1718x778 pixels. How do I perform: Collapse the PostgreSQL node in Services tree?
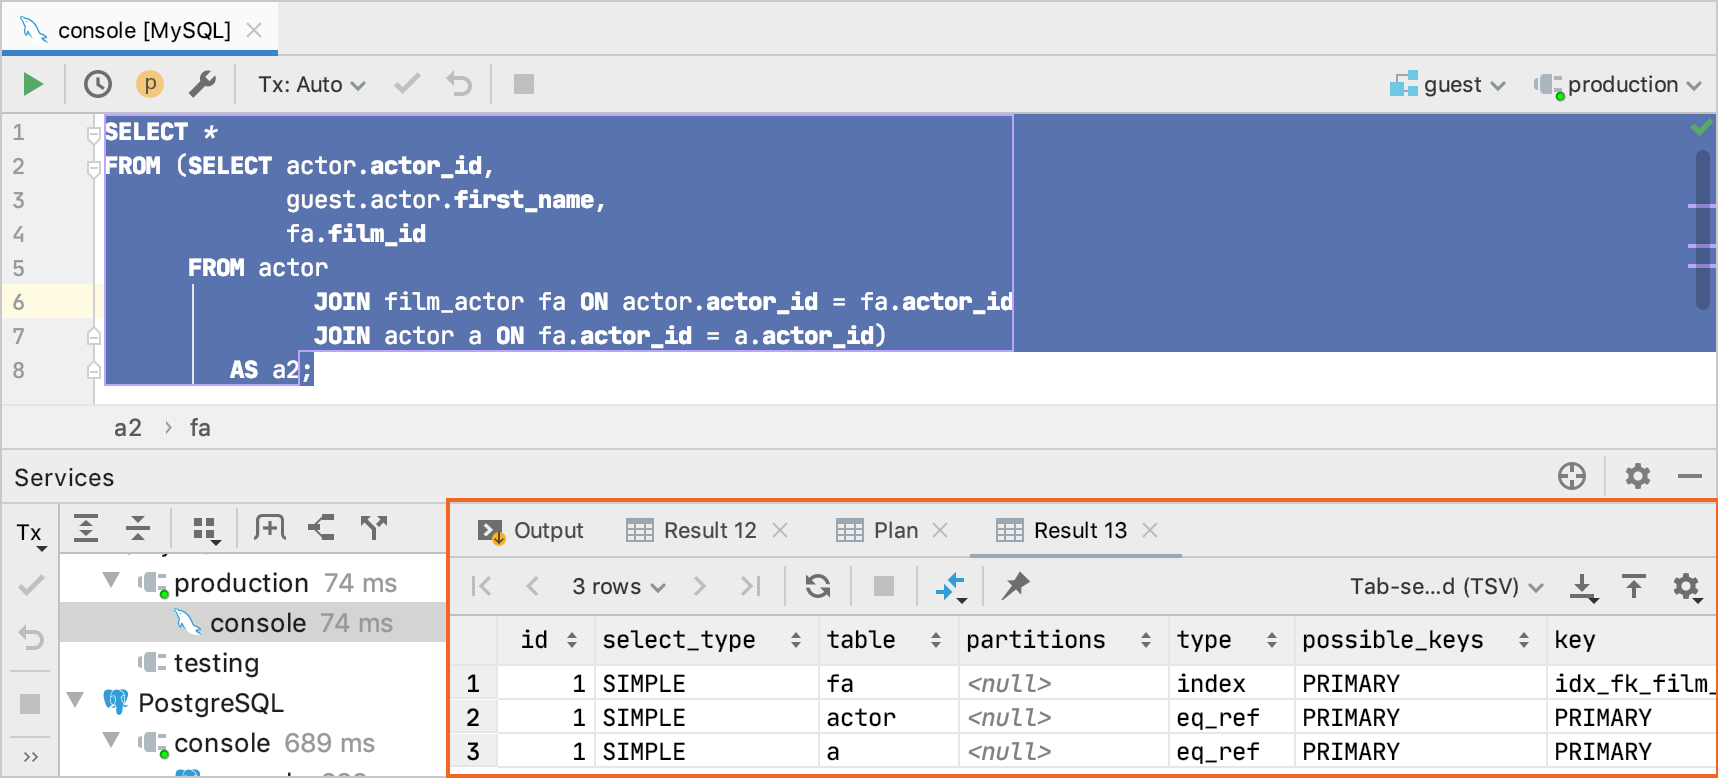tap(75, 700)
